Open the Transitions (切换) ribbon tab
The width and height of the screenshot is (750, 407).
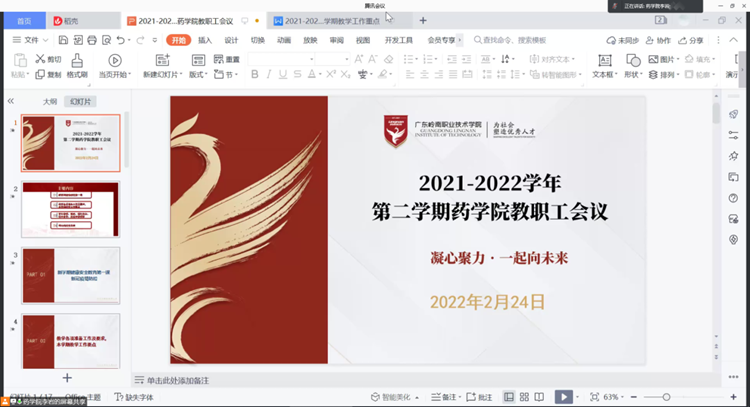[257, 40]
